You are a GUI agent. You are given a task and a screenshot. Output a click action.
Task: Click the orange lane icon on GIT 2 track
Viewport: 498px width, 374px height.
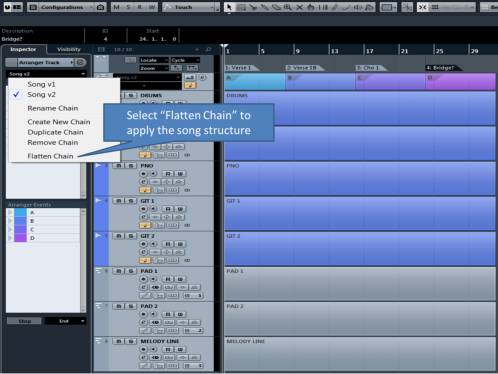(145, 260)
